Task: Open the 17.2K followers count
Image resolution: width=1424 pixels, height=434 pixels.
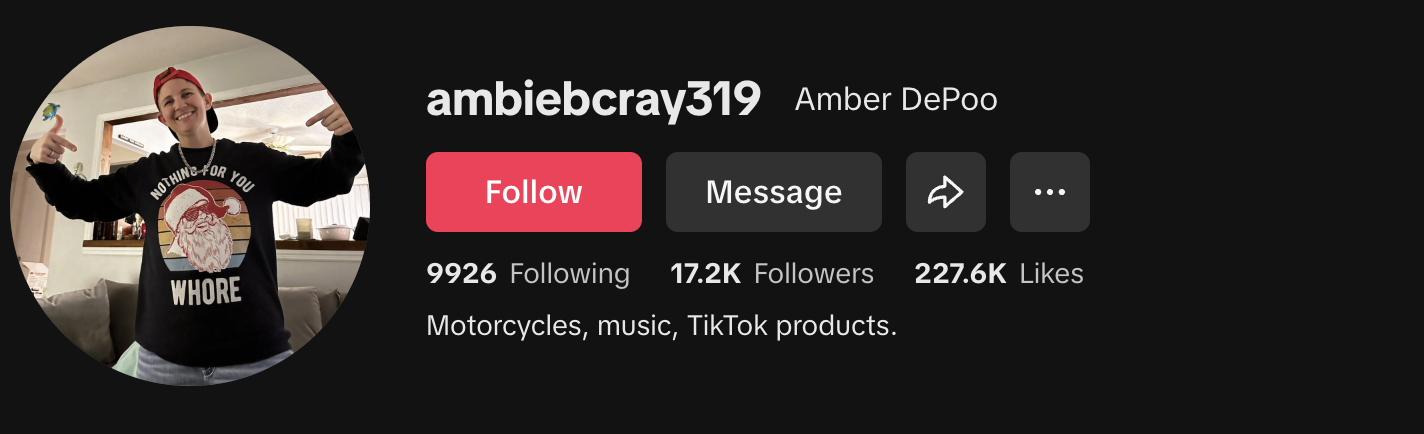Action: point(705,274)
